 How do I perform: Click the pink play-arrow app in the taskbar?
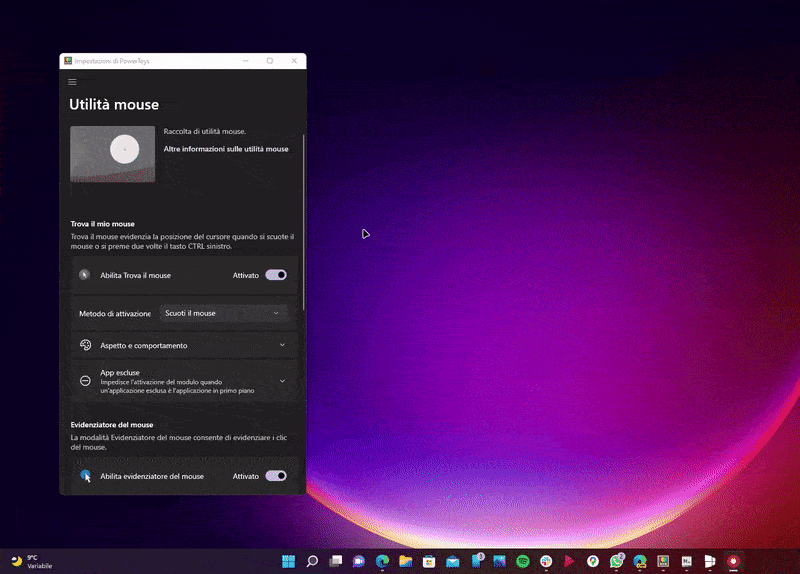pos(569,562)
